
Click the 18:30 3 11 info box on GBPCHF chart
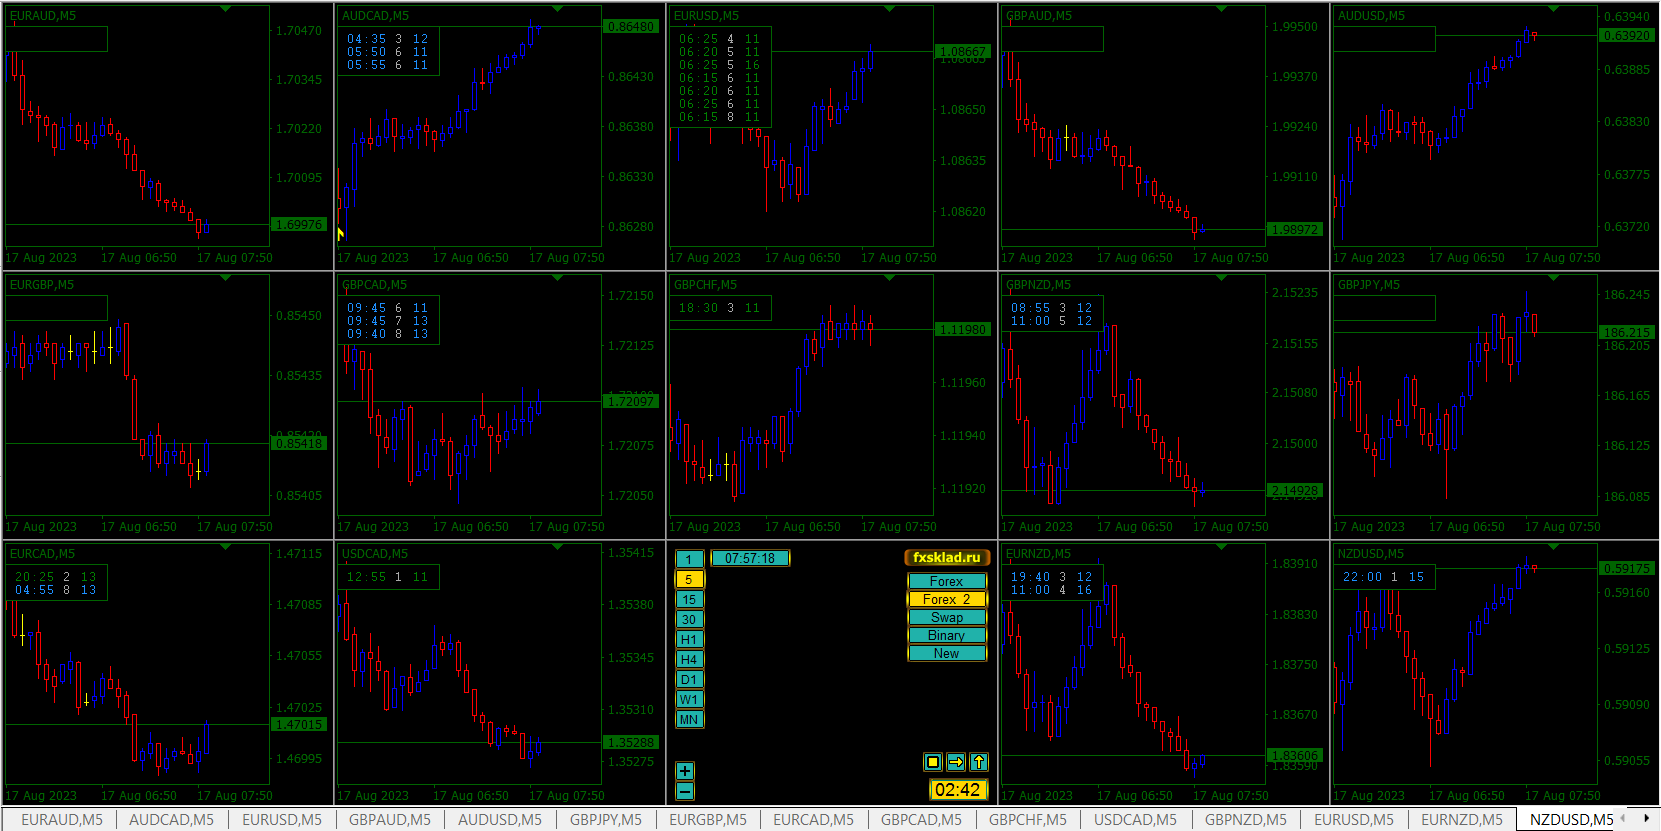coord(720,308)
